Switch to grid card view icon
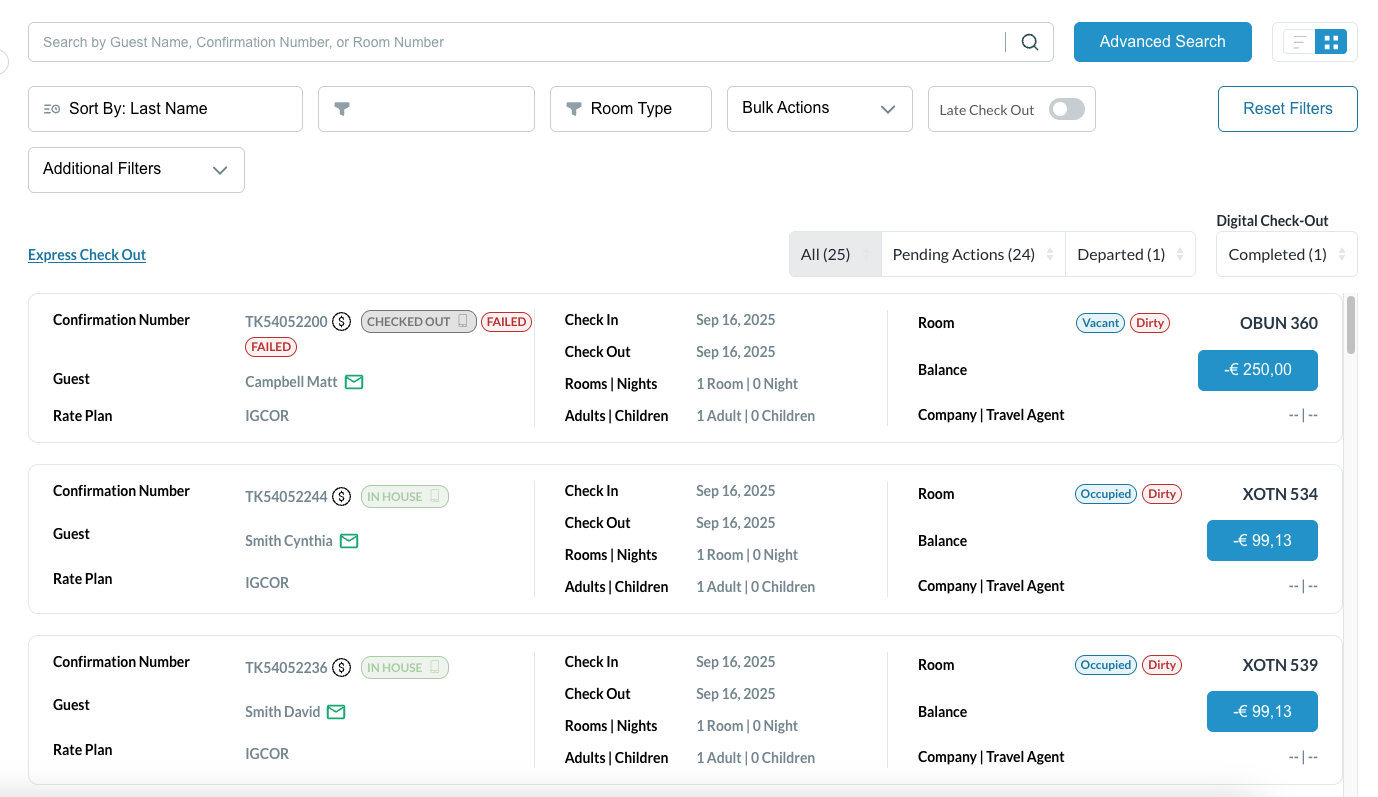This screenshot has height=797, width=1378. point(1331,42)
